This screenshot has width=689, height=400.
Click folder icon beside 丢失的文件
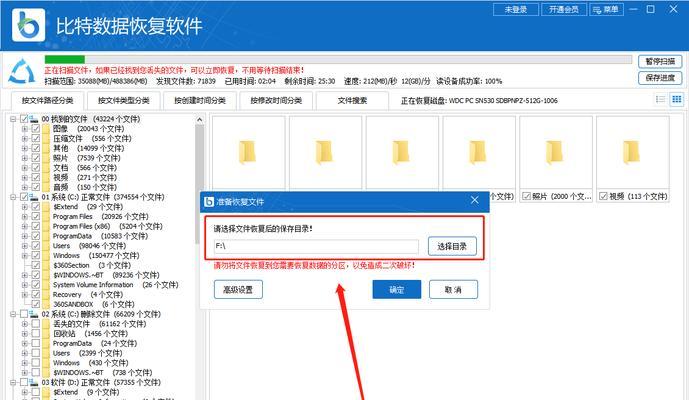[46, 324]
